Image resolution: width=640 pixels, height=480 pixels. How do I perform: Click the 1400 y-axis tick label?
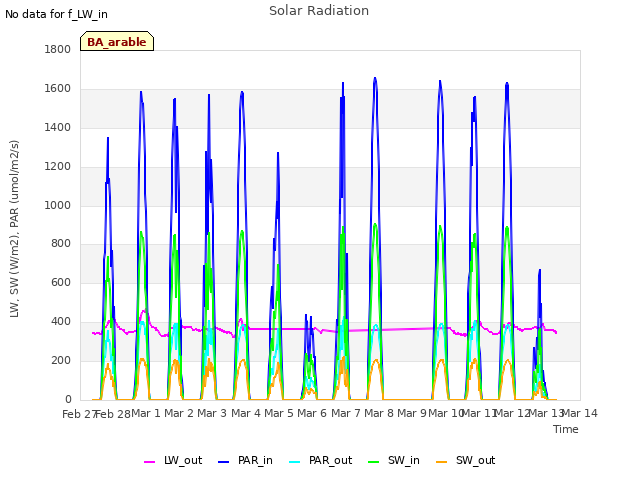pos(58,127)
